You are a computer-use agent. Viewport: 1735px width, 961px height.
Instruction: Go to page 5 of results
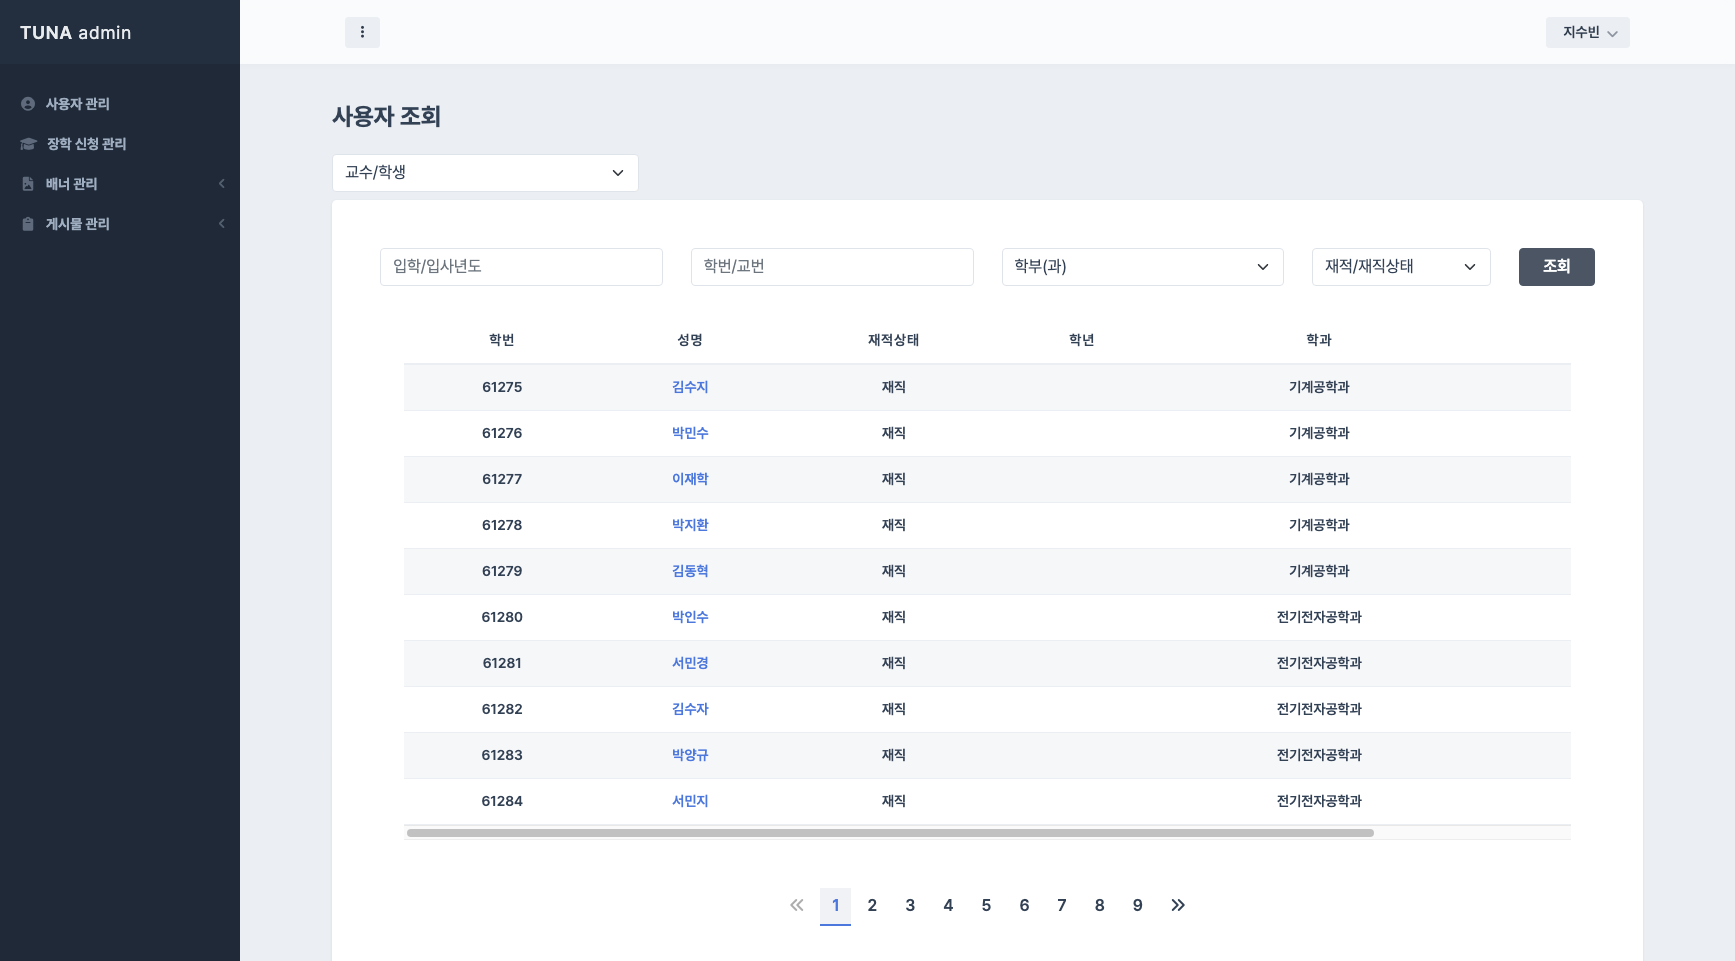pos(986,905)
